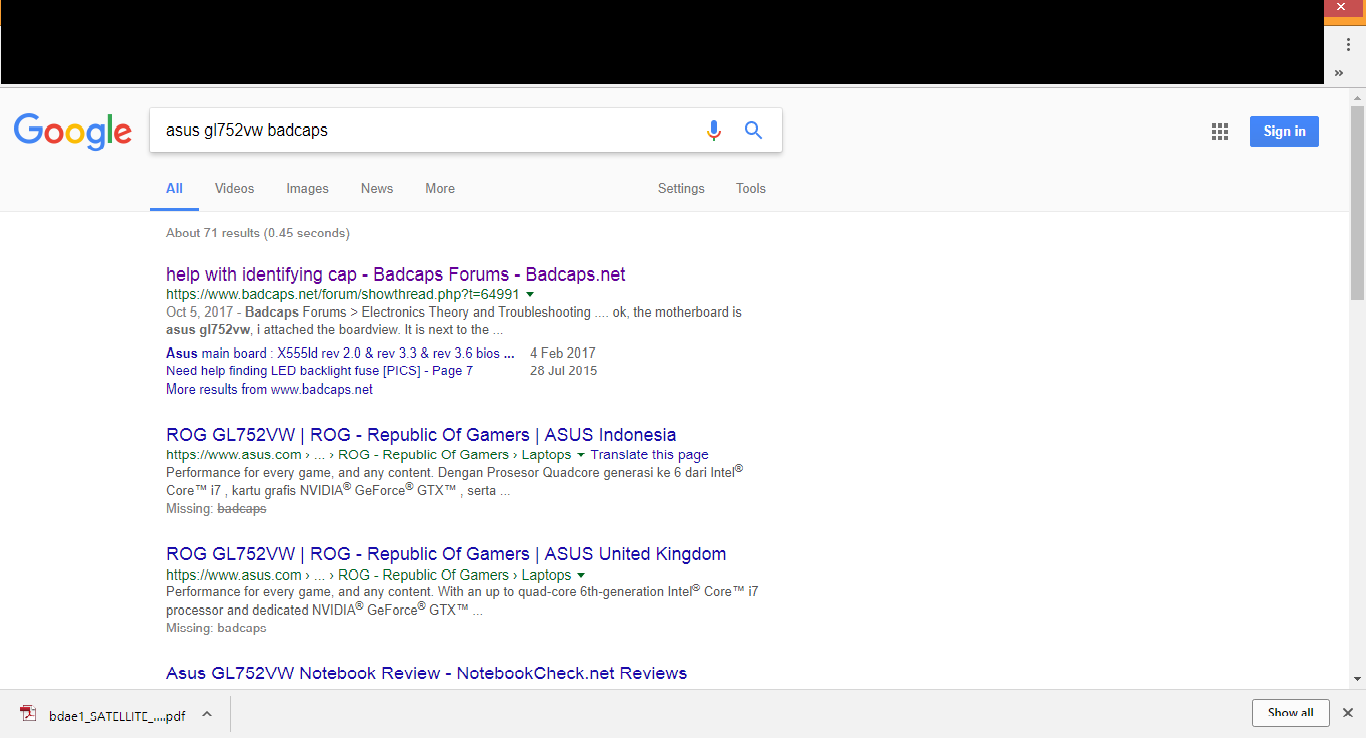Image resolution: width=1366 pixels, height=738 pixels.
Task: Open ROG GL752VW ASUS Indonesia result
Action: pyautogui.click(x=421, y=435)
